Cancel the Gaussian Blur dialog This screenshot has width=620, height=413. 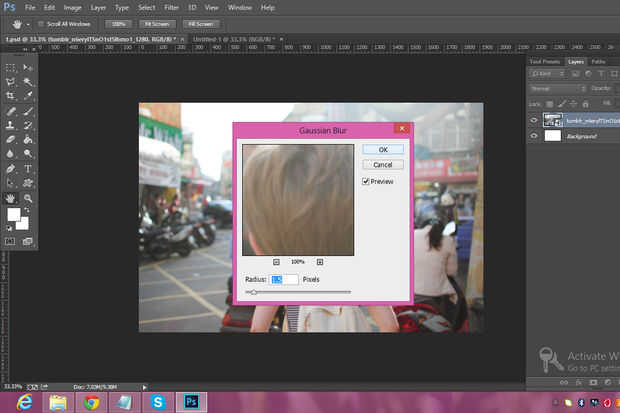382,164
